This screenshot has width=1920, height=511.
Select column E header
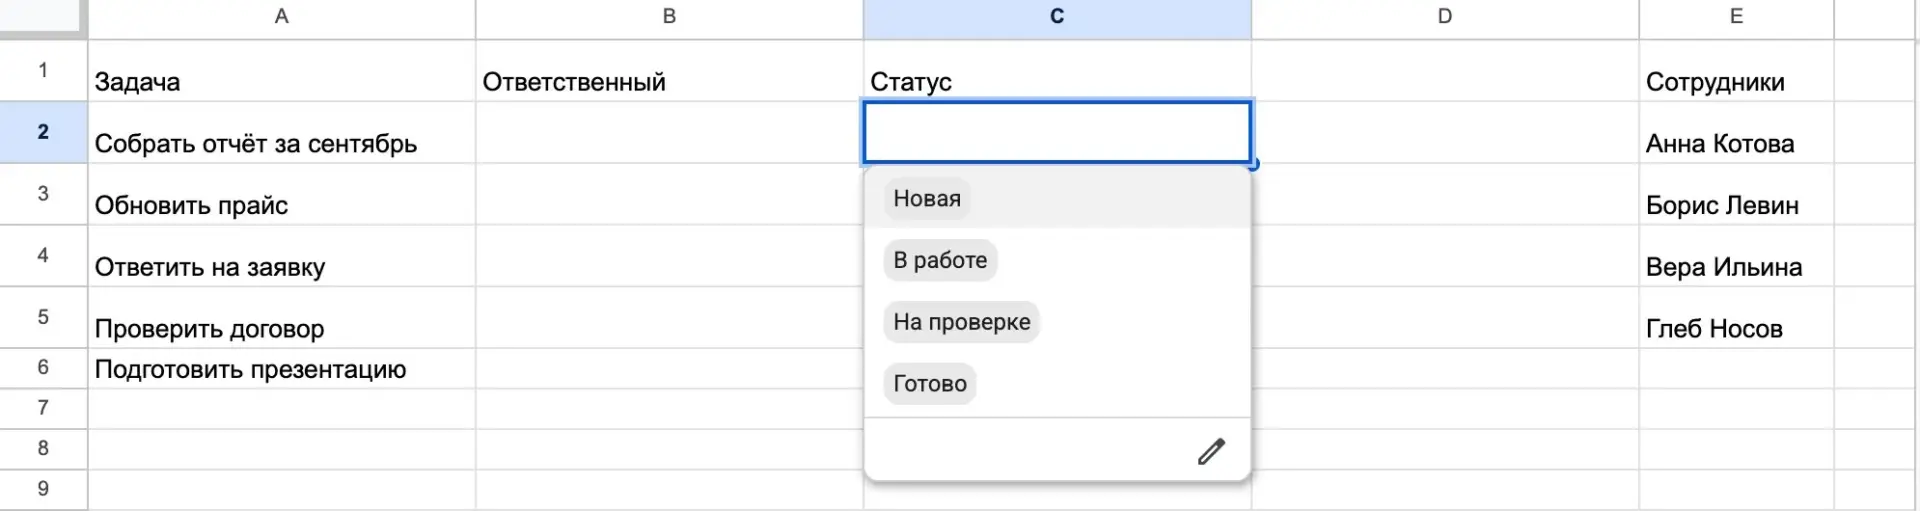(x=1736, y=17)
